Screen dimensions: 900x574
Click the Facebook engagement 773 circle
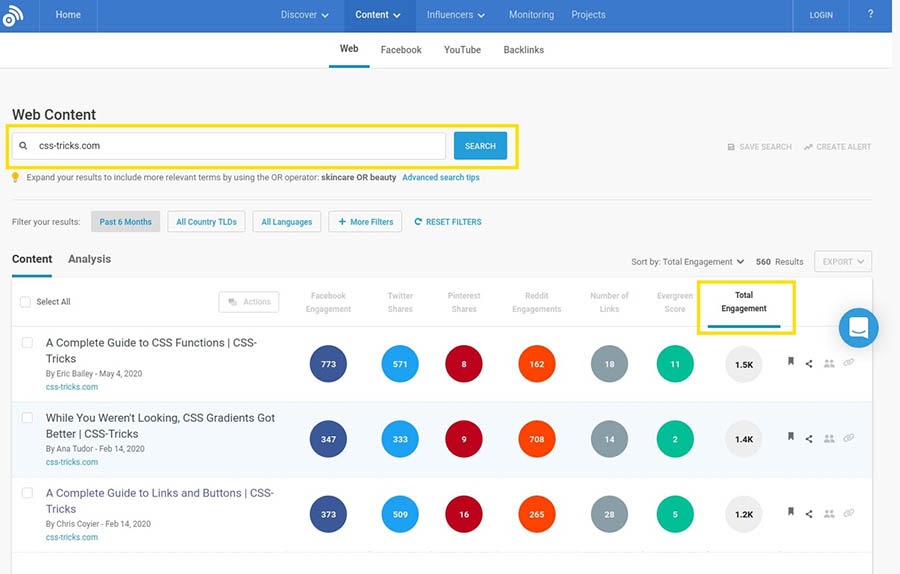click(x=328, y=364)
